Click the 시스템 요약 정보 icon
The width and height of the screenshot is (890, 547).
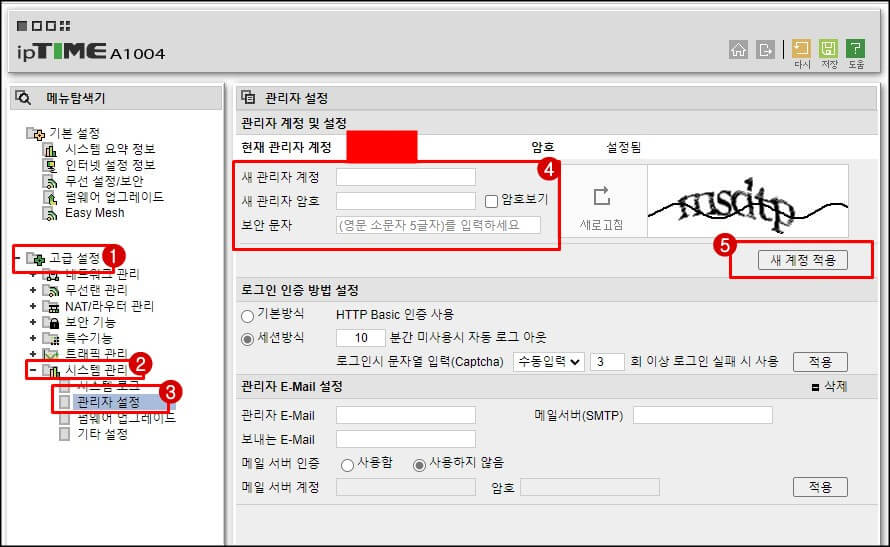pyautogui.click(x=51, y=150)
